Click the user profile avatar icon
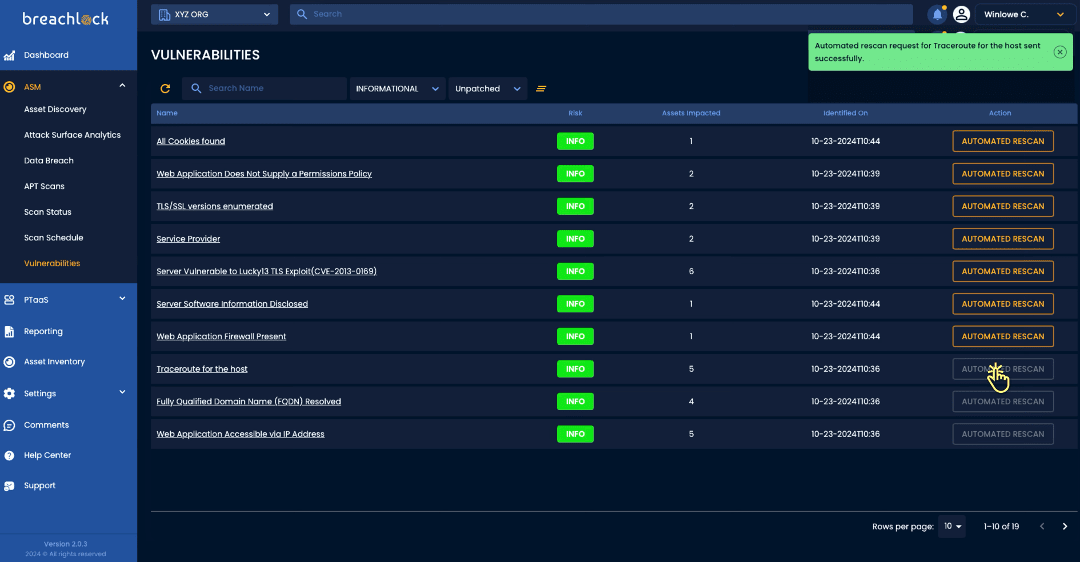 (962, 14)
